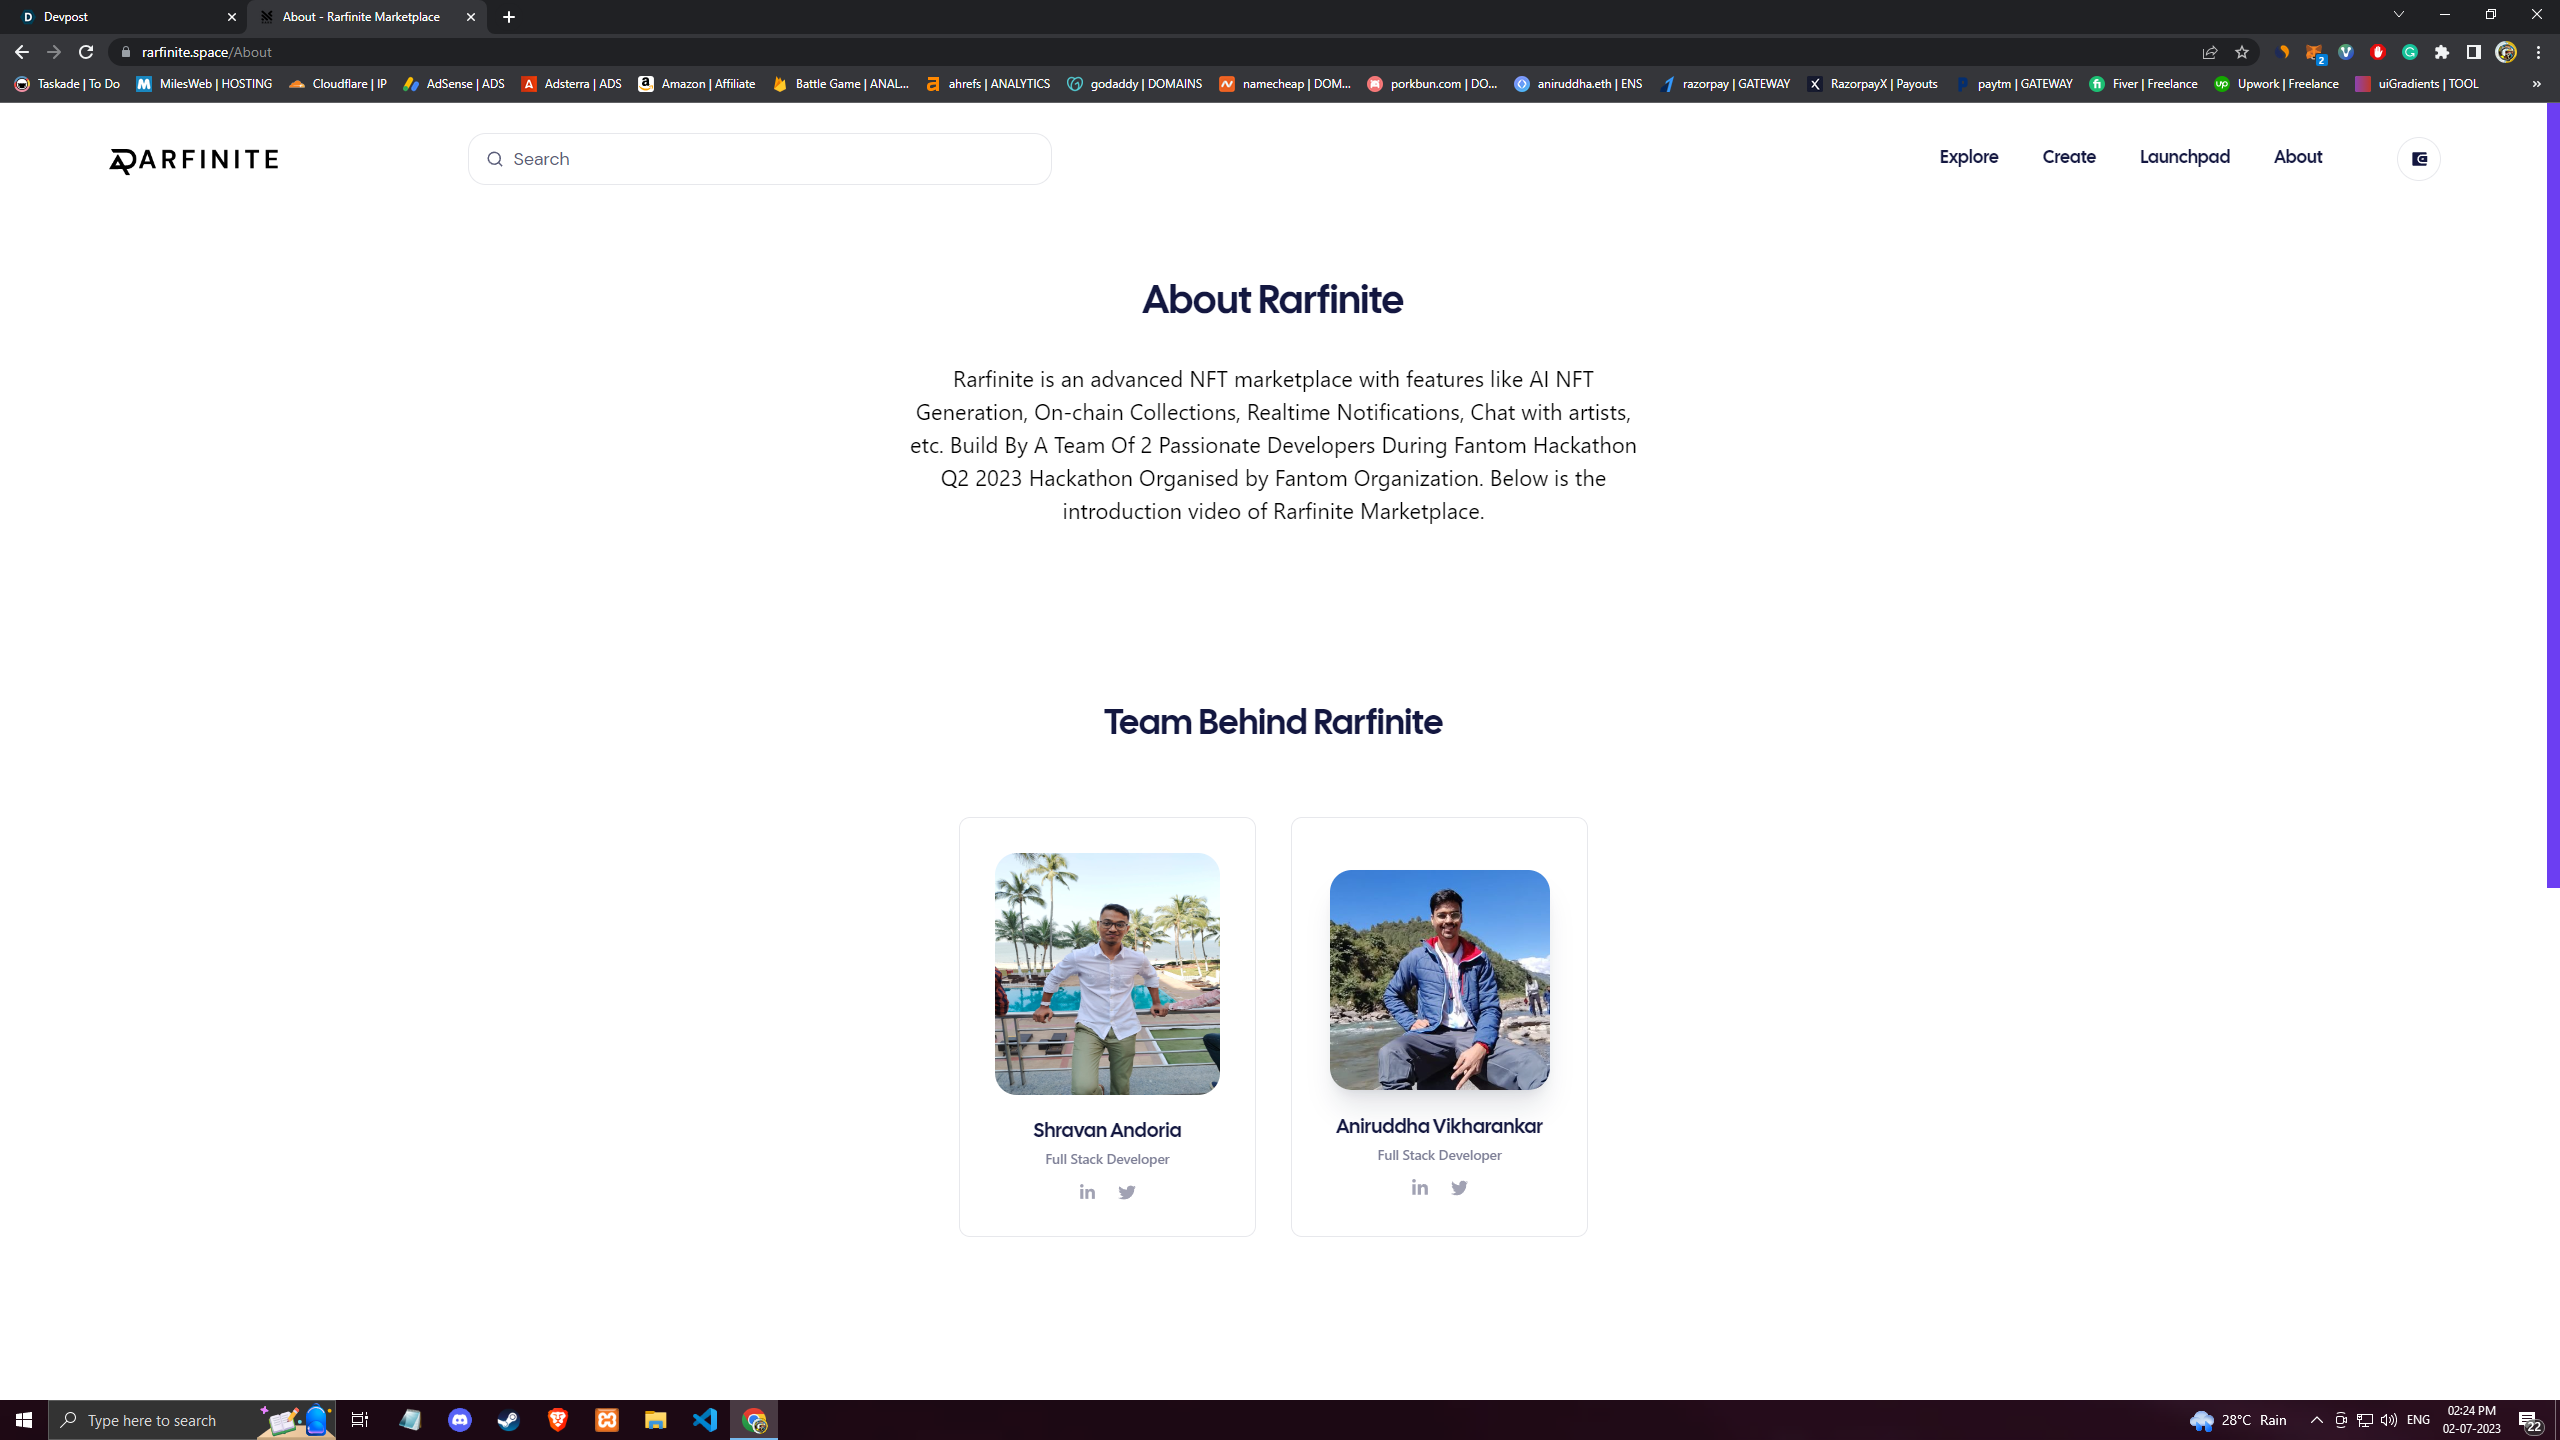Image resolution: width=2560 pixels, height=1440 pixels.
Task: Click the Rarfinite logo
Action: (194, 160)
